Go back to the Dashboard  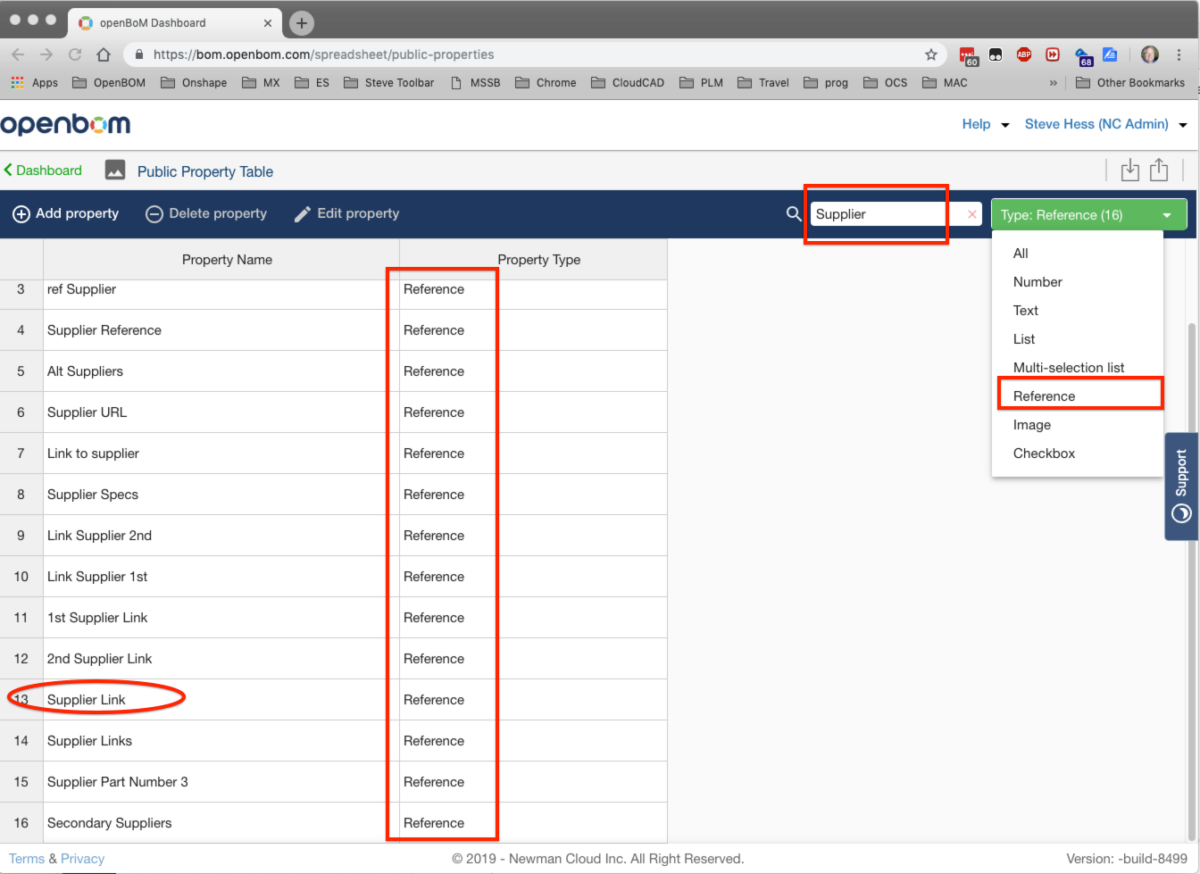click(43, 170)
